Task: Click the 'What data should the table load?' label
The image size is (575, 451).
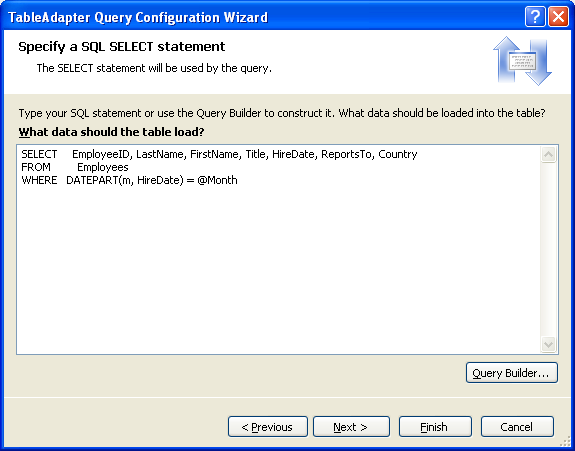Action: pyautogui.click(x=111, y=132)
